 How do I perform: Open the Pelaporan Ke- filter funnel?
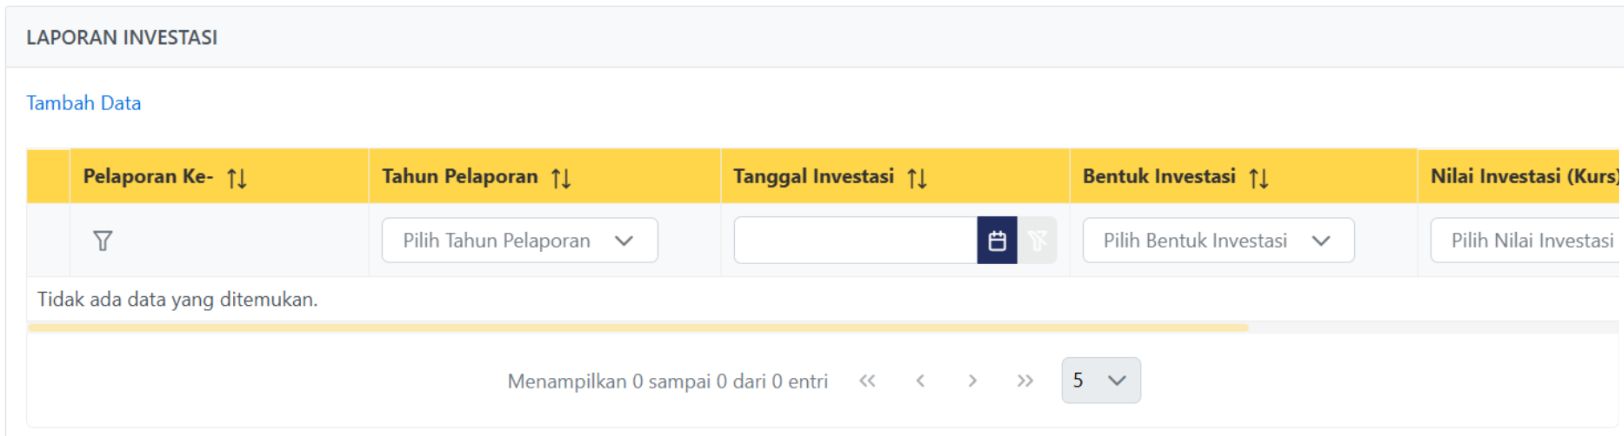tap(102, 241)
